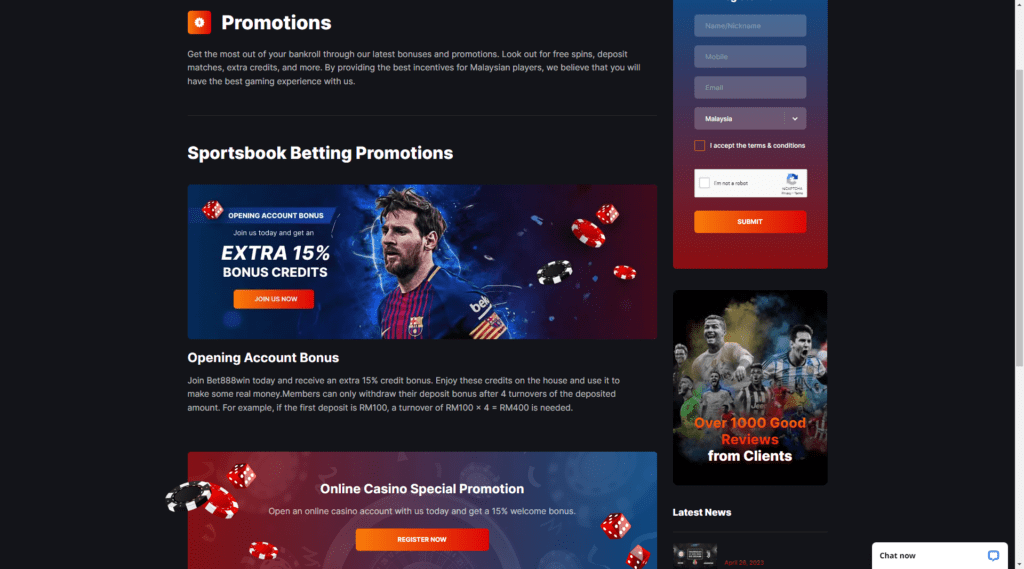
Task: Select the Email input field
Action: (750, 88)
